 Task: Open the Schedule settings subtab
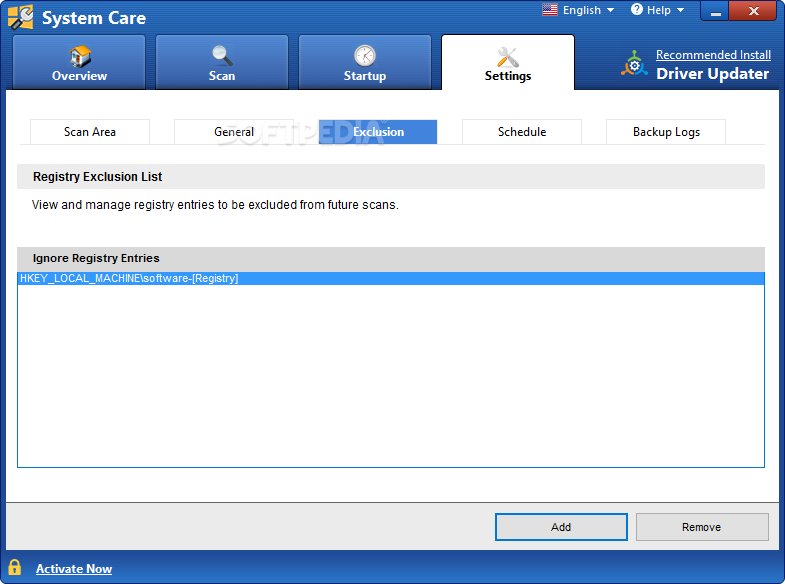coord(522,132)
